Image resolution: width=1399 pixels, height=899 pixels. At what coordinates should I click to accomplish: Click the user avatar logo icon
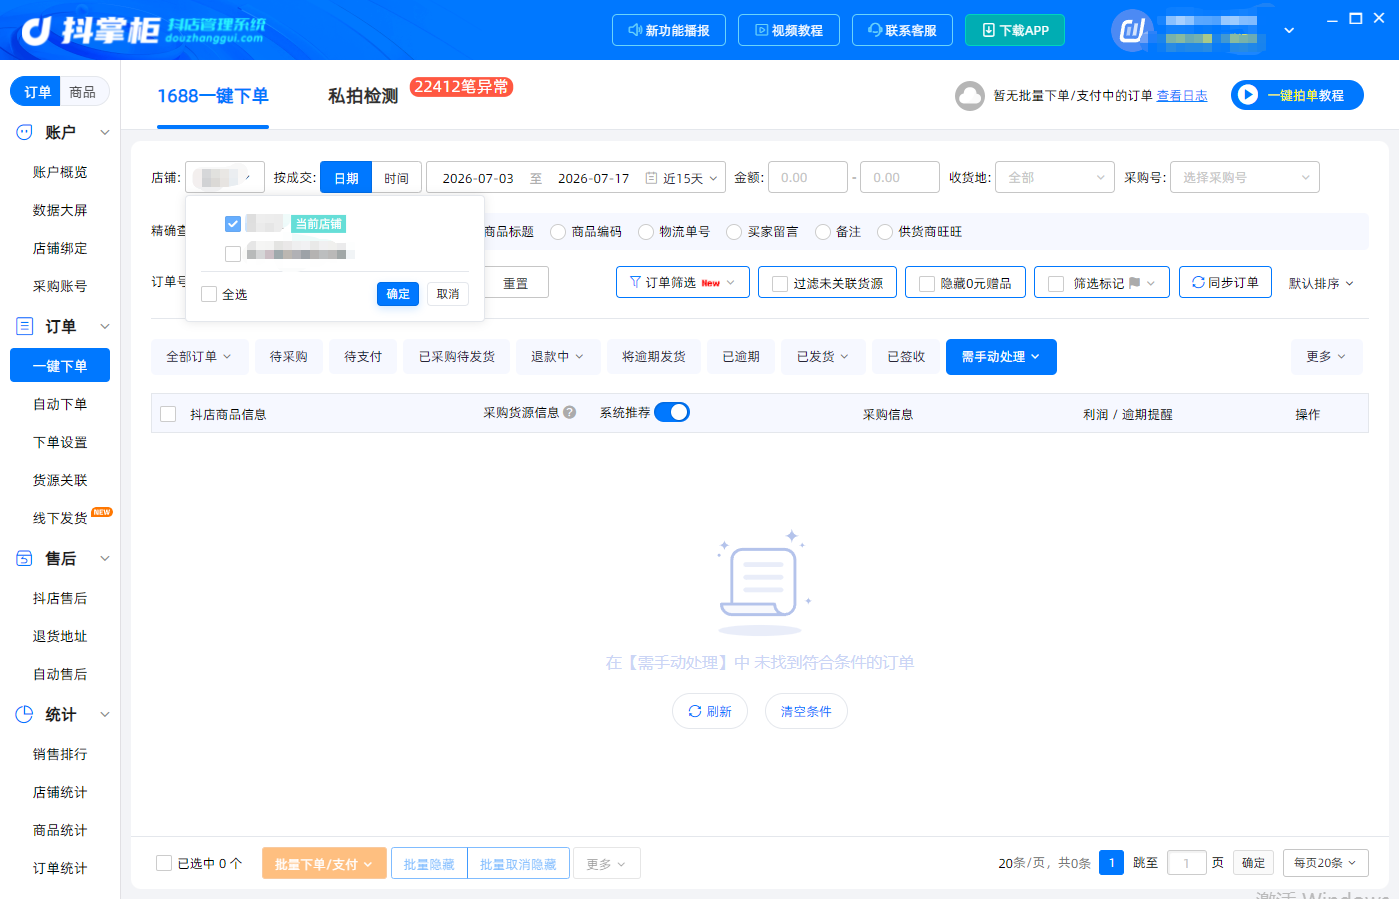click(x=1132, y=31)
